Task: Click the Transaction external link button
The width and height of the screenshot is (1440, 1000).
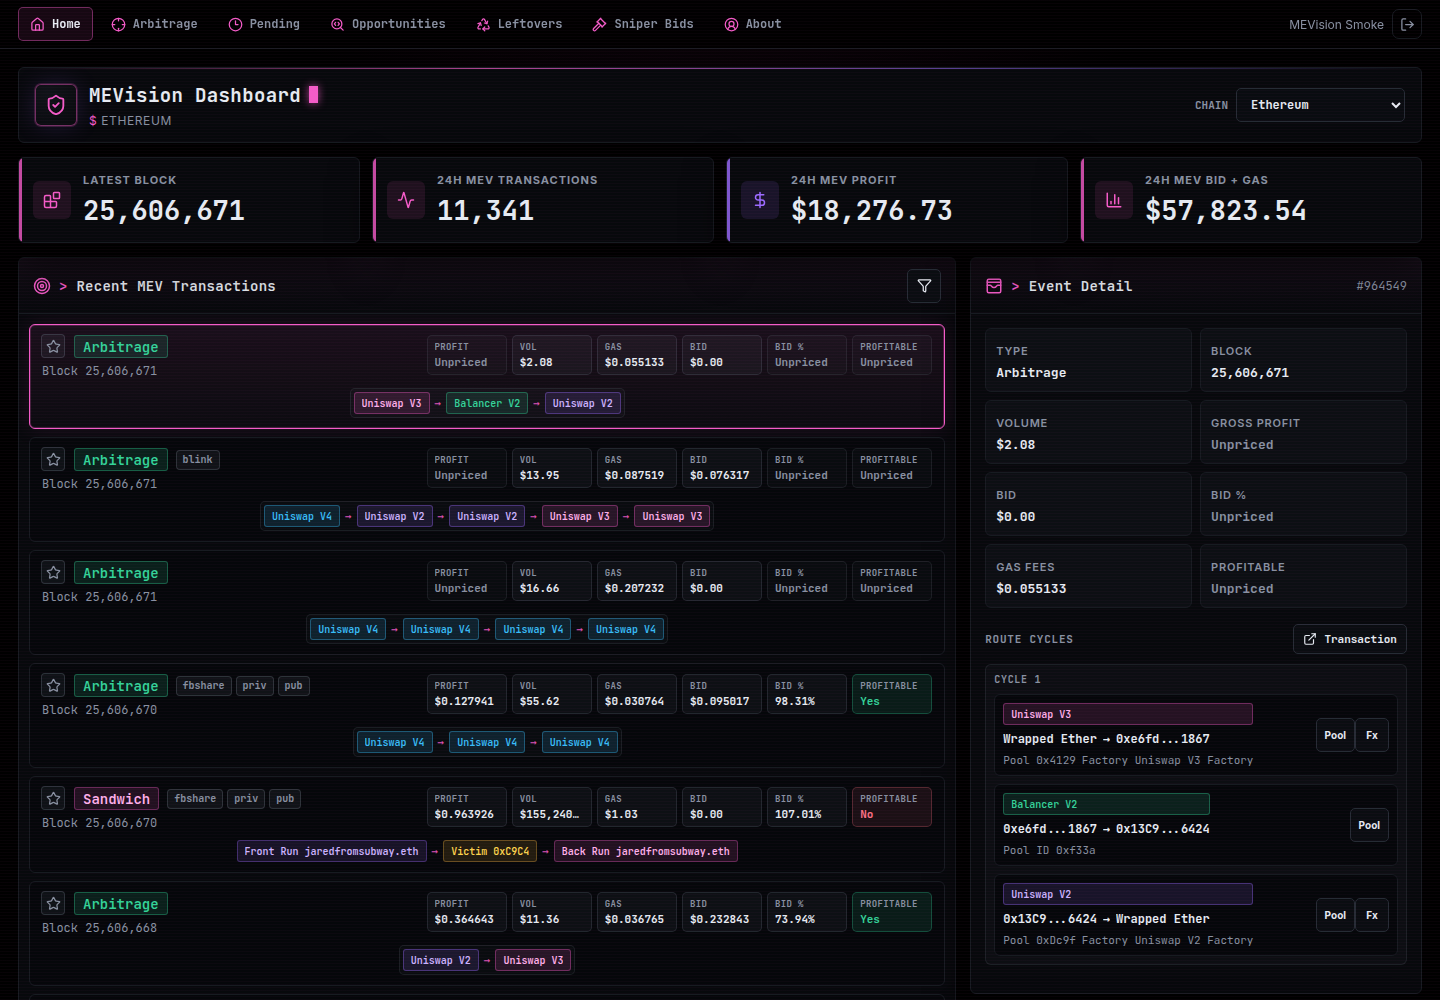Action: [1350, 639]
